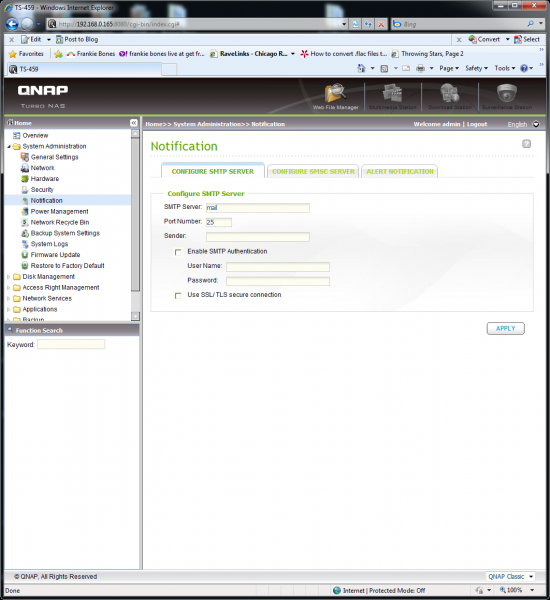
Task: Expand Access Right Management node
Action: coord(9,287)
